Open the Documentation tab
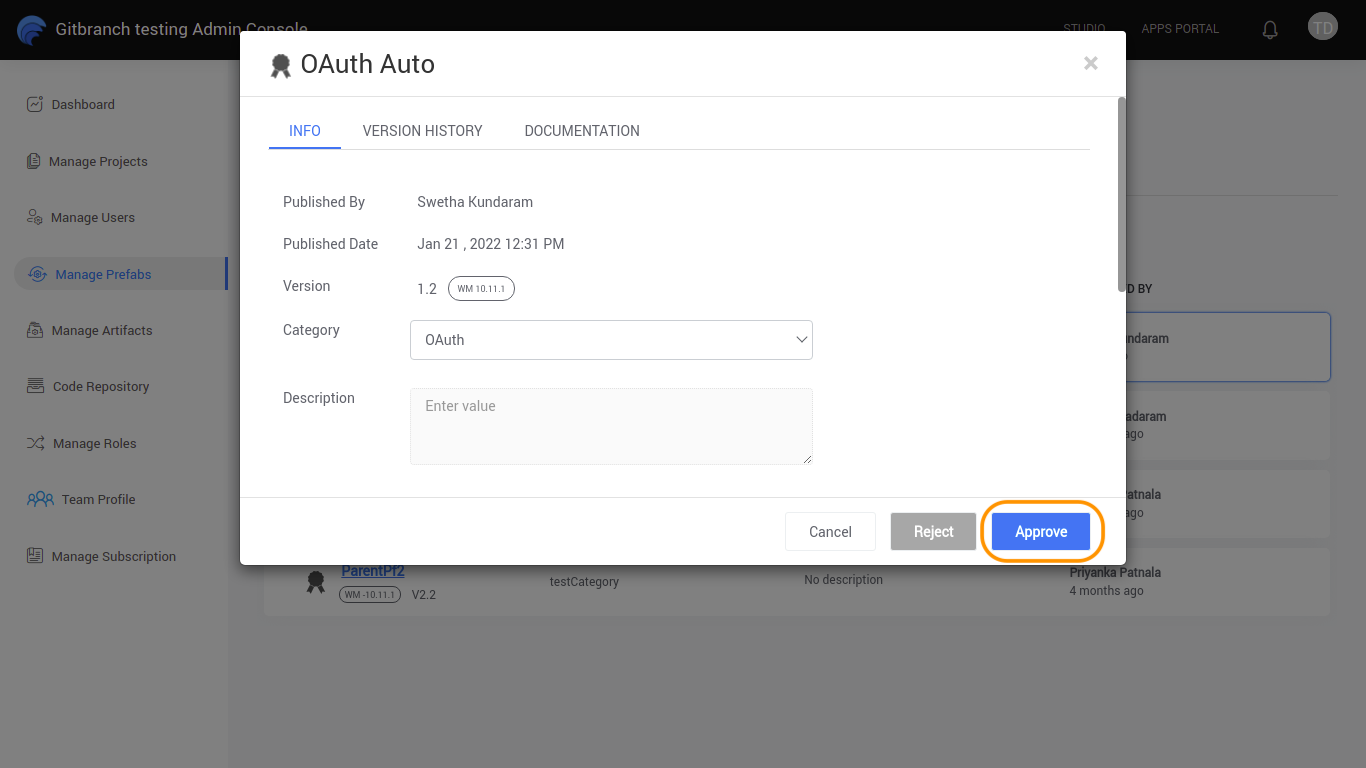The width and height of the screenshot is (1366, 768). [582, 131]
